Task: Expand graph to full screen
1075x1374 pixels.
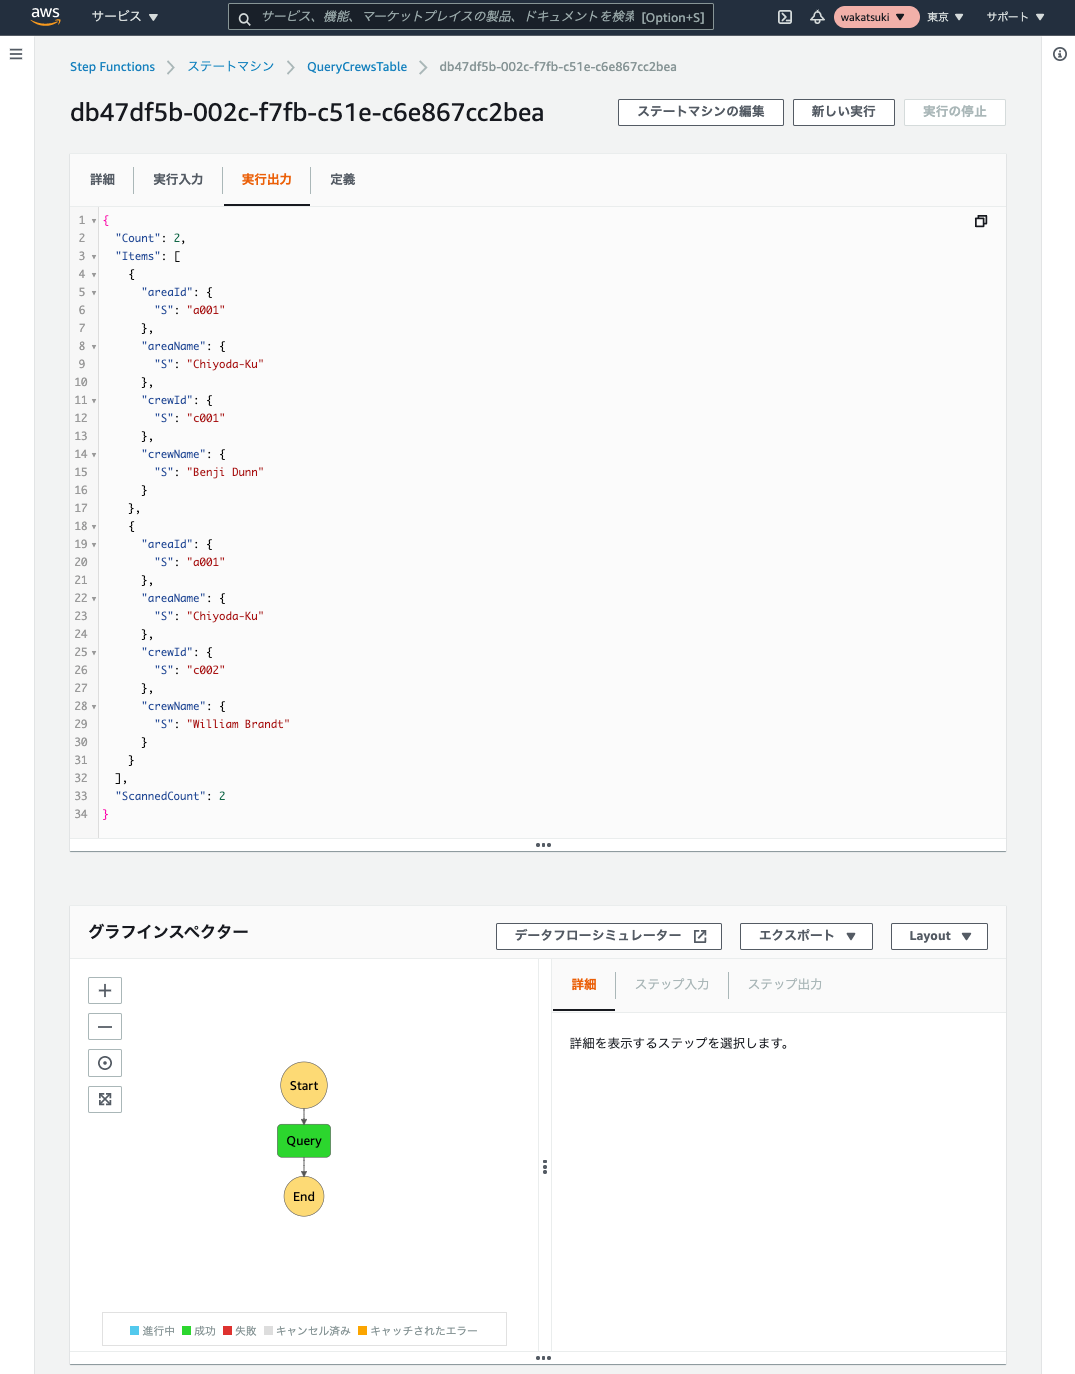Action: pos(105,1099)
